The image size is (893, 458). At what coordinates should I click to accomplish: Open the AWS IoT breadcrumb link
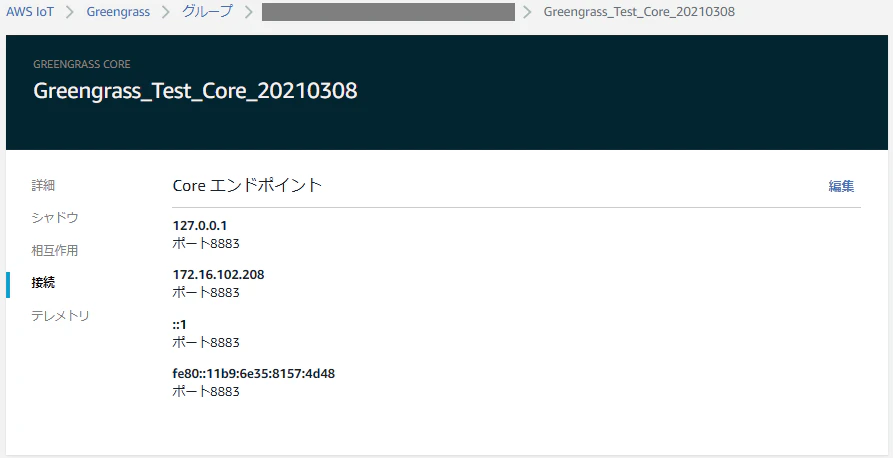[30, 12]
